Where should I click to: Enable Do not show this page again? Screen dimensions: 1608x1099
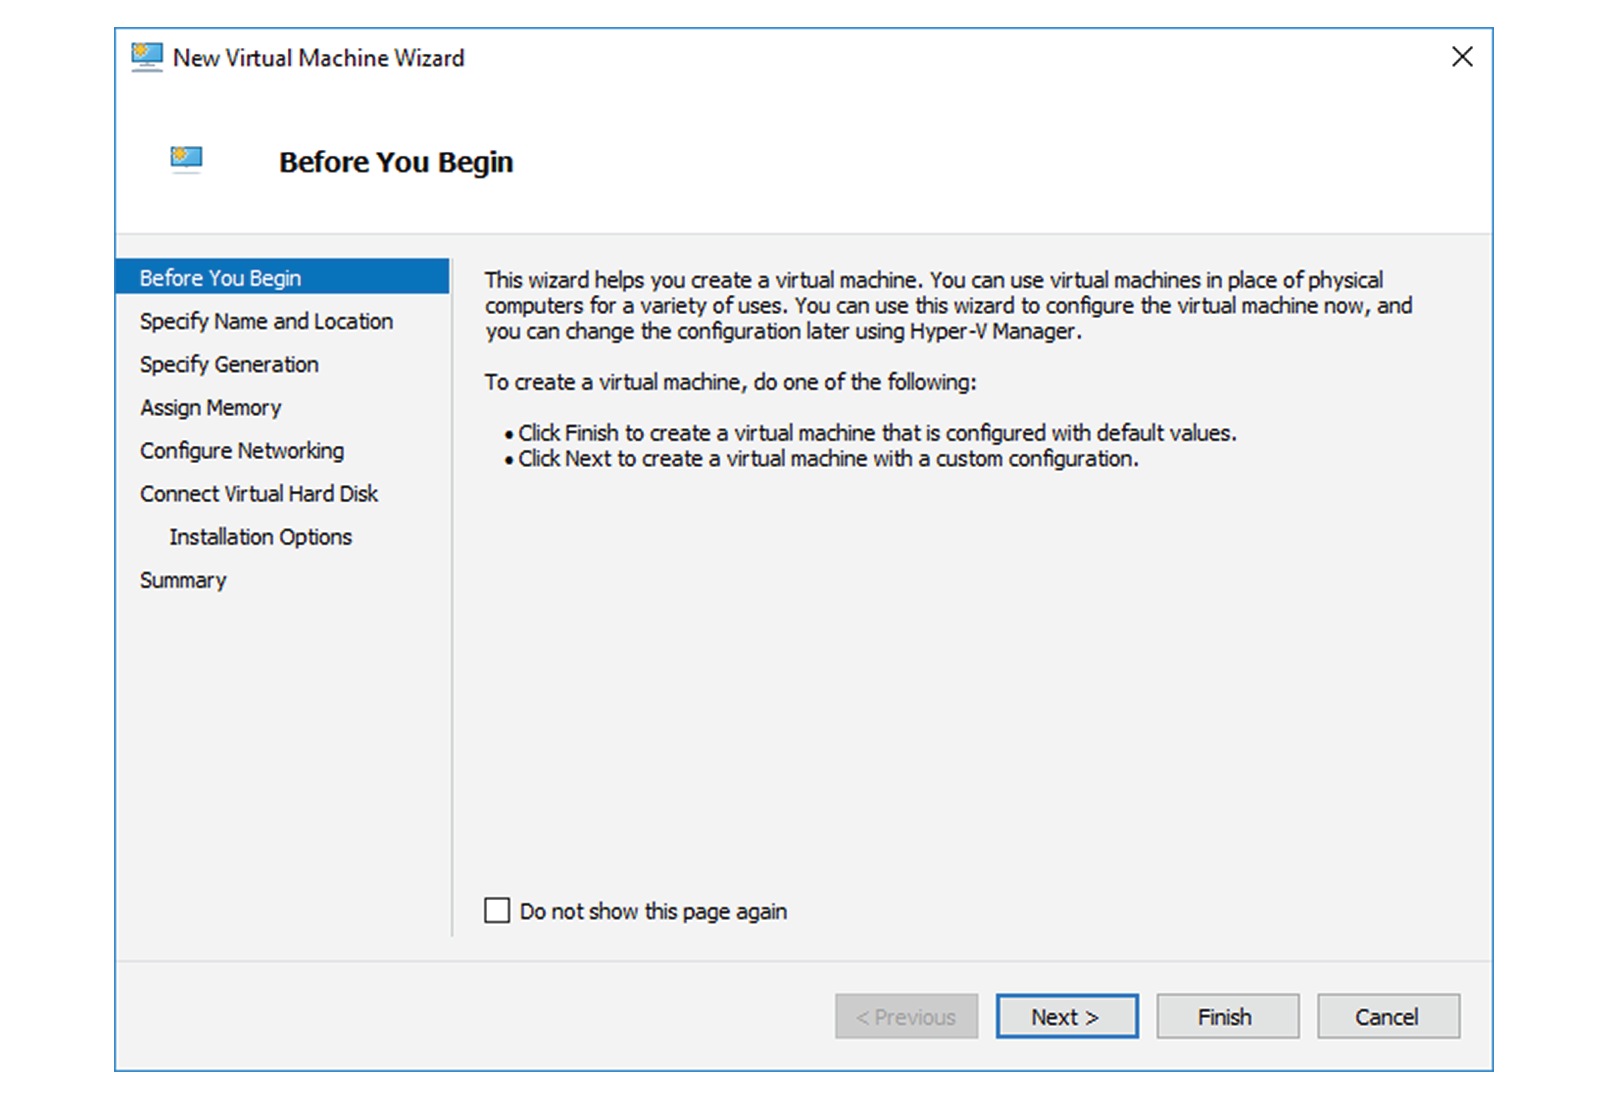pos(497,910)
